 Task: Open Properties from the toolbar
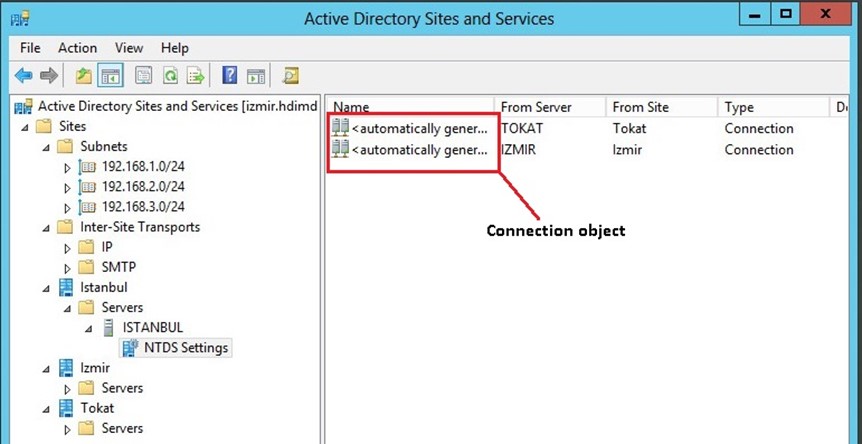(x=143, y=75)
